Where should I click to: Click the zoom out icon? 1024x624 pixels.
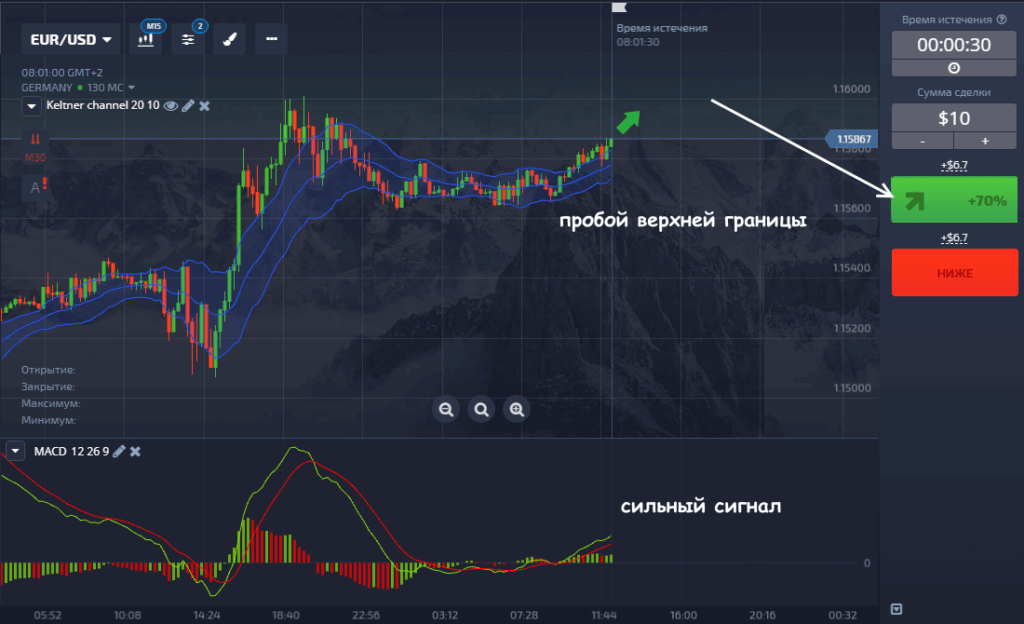pyautogui.click(x=445, y=409)
